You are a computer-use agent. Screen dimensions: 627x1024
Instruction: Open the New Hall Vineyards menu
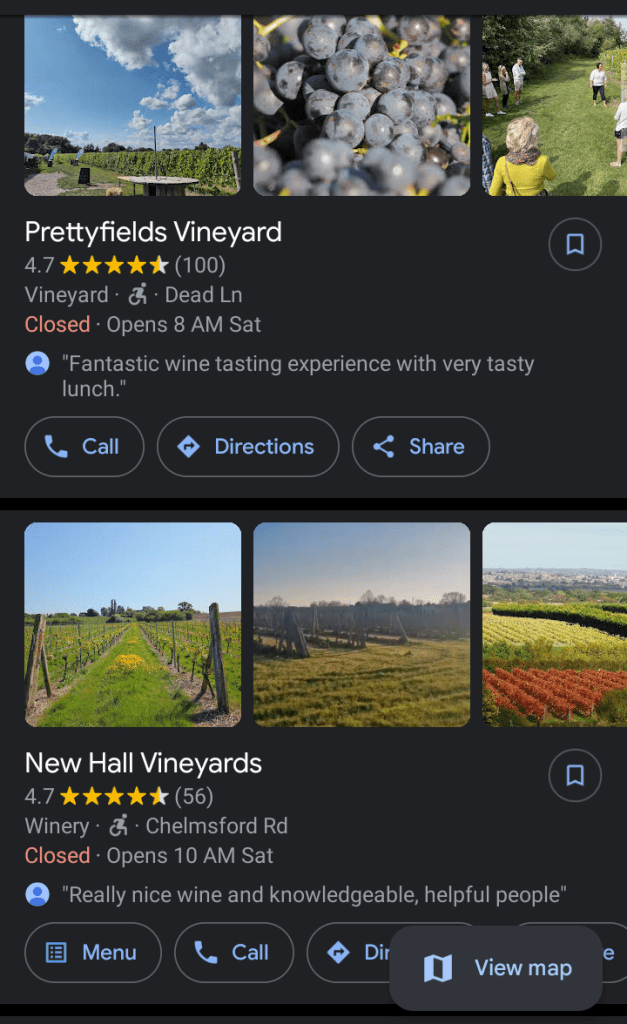pyautogui.click(x=92, y=953)
